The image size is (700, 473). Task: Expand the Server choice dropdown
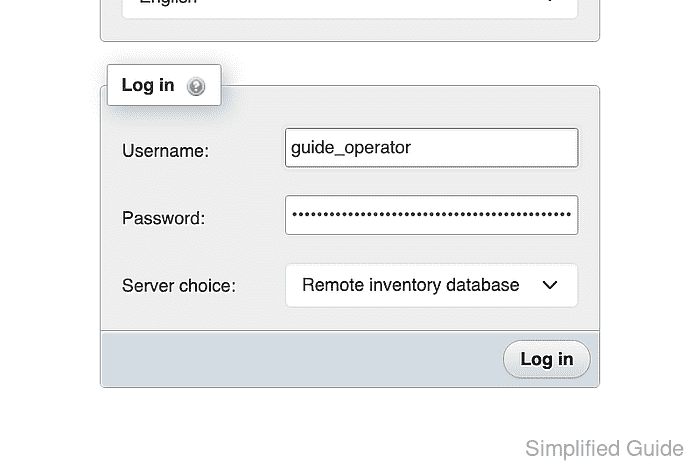(431, 286)
